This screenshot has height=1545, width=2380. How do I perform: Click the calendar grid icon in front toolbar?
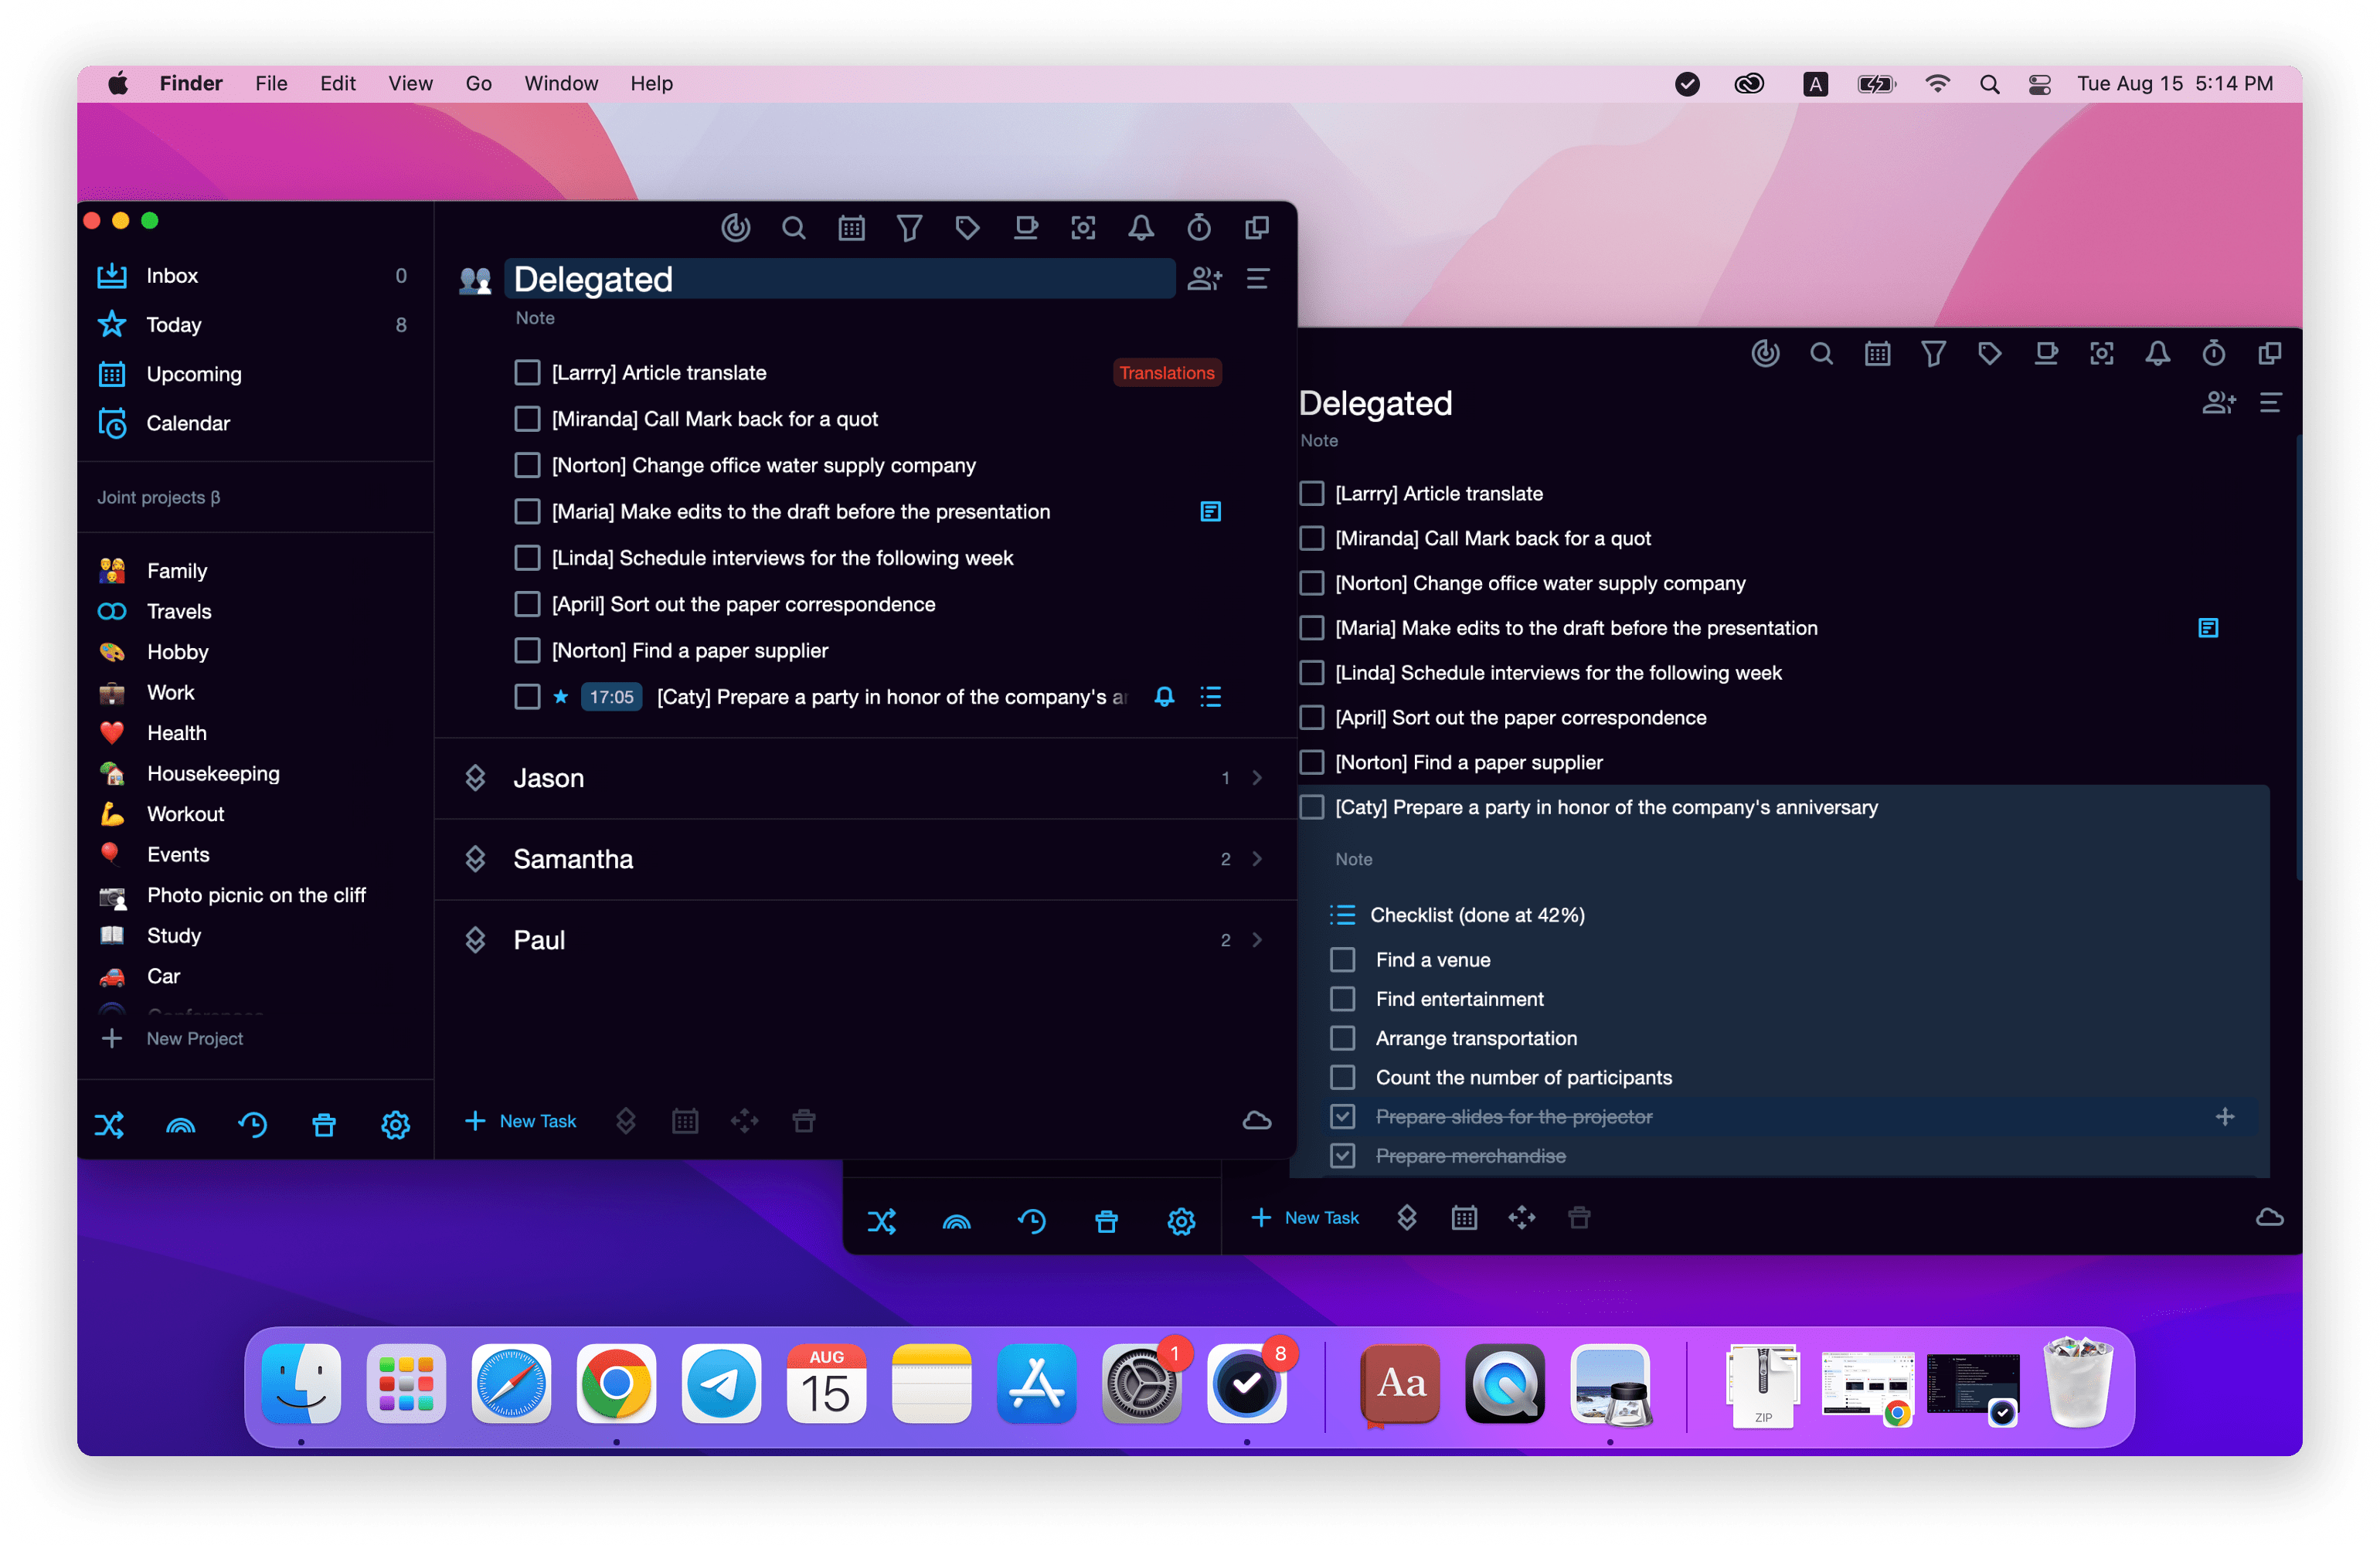tap(851, 228)
